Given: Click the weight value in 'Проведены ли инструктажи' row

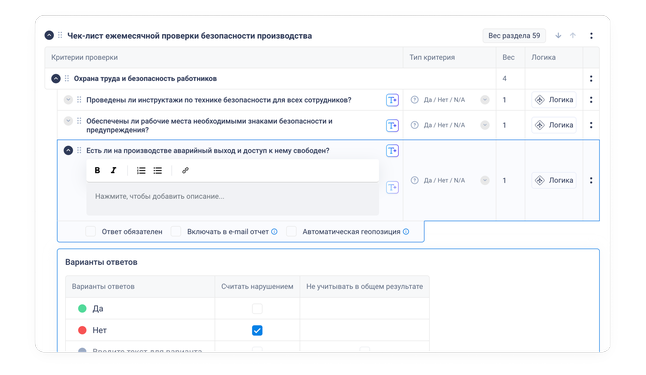Looking at the screenshot, I should pos(504,100).
